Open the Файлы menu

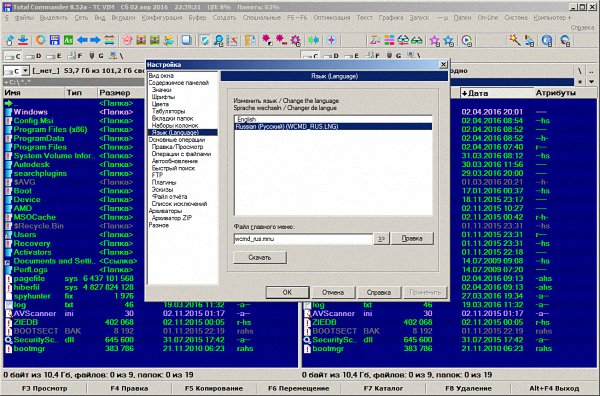(24, 18)
